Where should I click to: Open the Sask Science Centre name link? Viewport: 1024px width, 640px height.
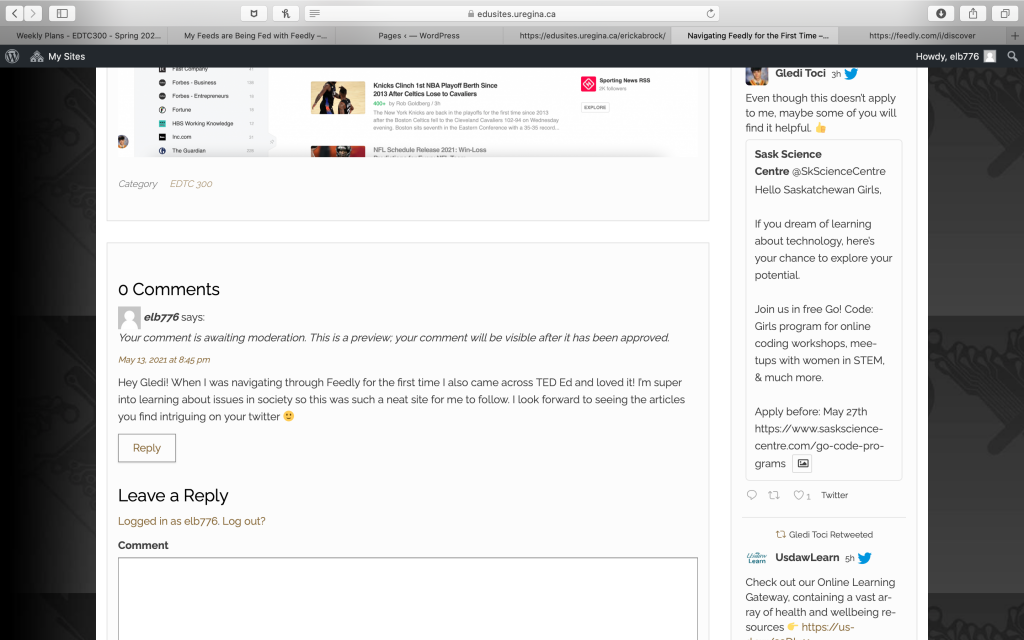coord(788,163)
